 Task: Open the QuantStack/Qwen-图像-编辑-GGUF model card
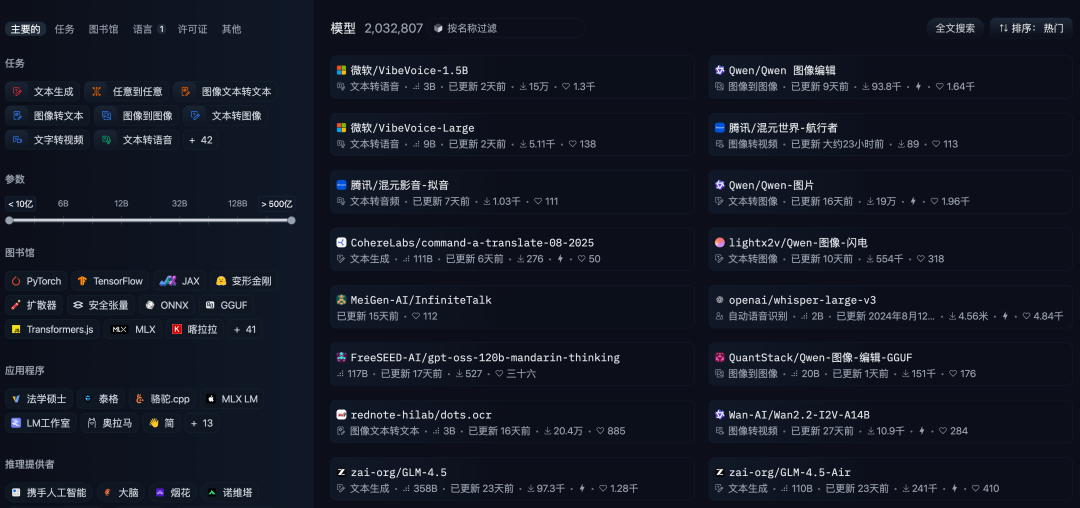click(x=891, y=364)
